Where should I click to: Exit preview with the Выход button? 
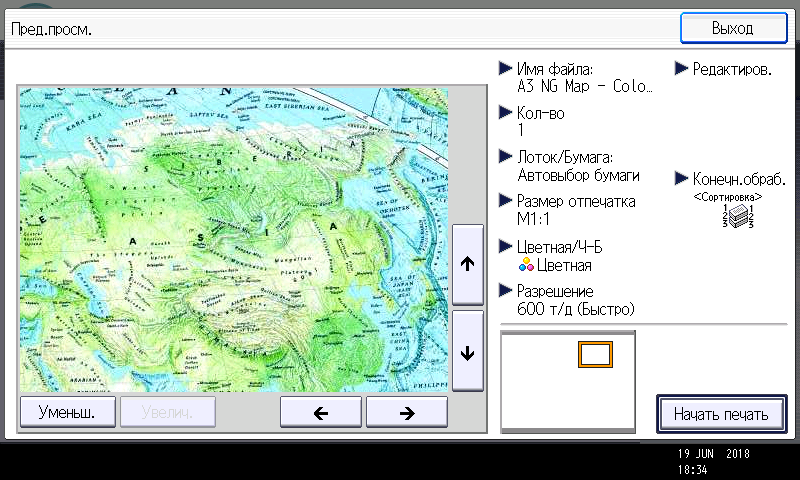click(x=734, y=28)
